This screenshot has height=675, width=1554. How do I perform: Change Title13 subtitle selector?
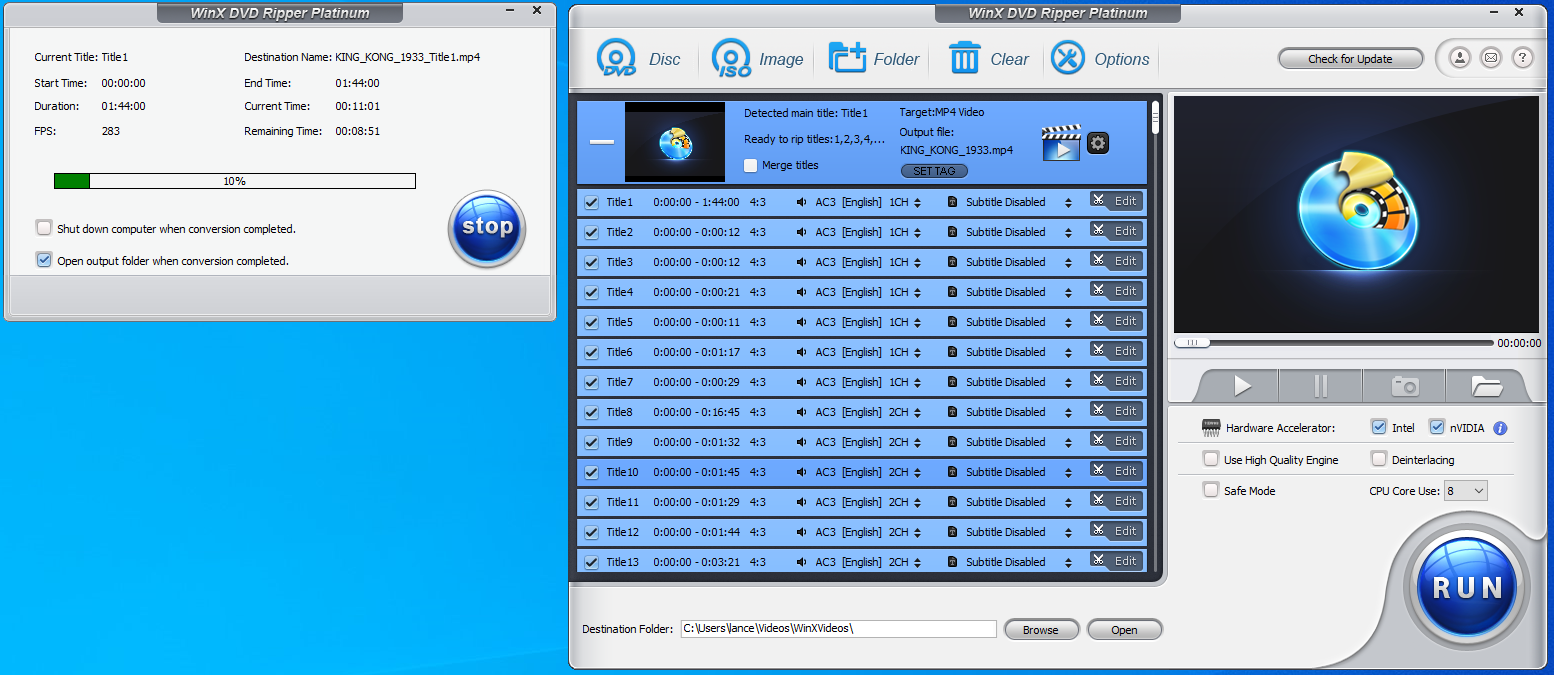pyautogui.click(x=1068, y=562)
